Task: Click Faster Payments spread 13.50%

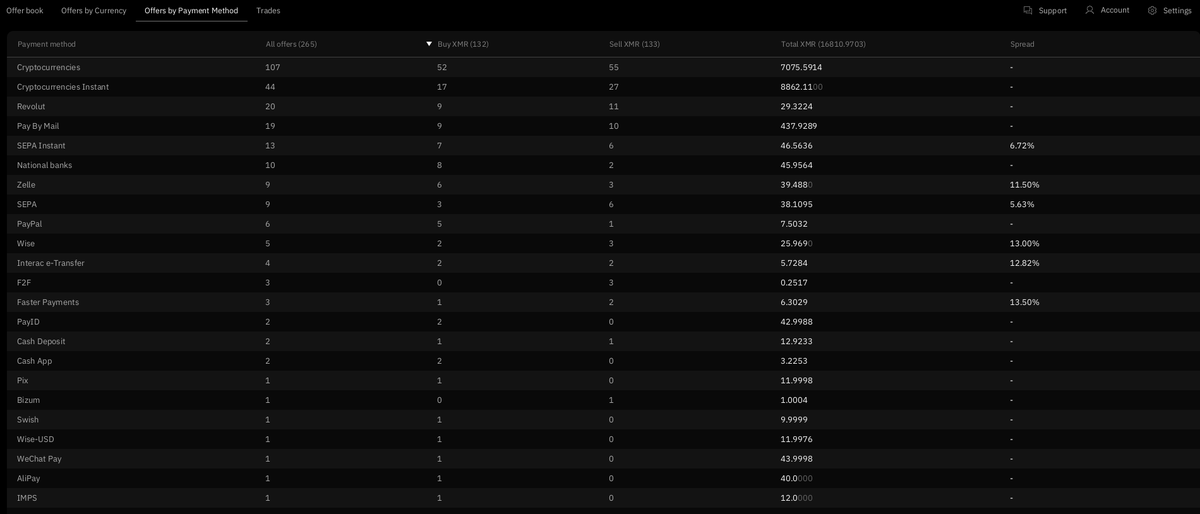Action: pyautogui.click(x=1025, y=302)
